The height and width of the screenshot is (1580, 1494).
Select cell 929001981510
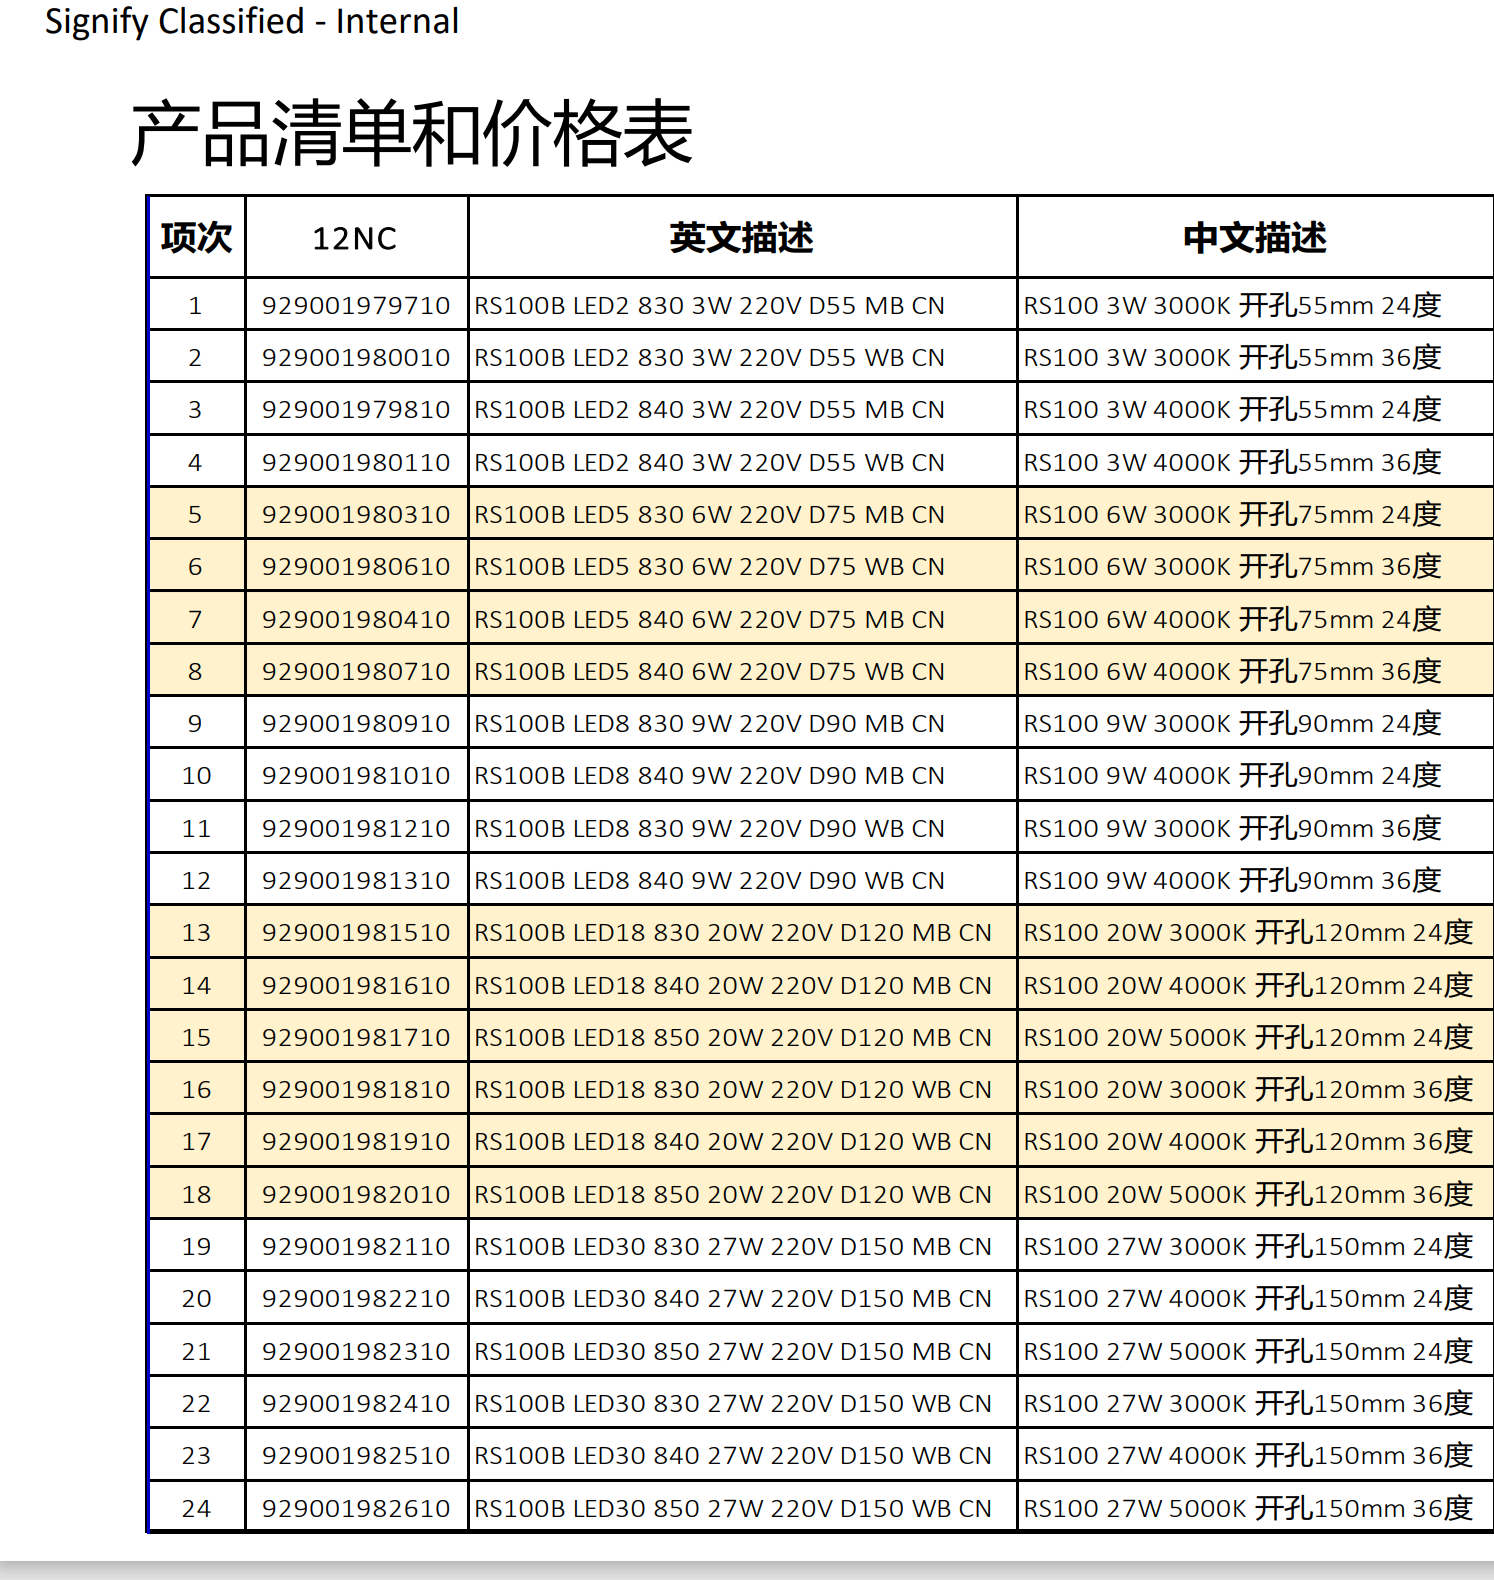(x=356, y=933)
